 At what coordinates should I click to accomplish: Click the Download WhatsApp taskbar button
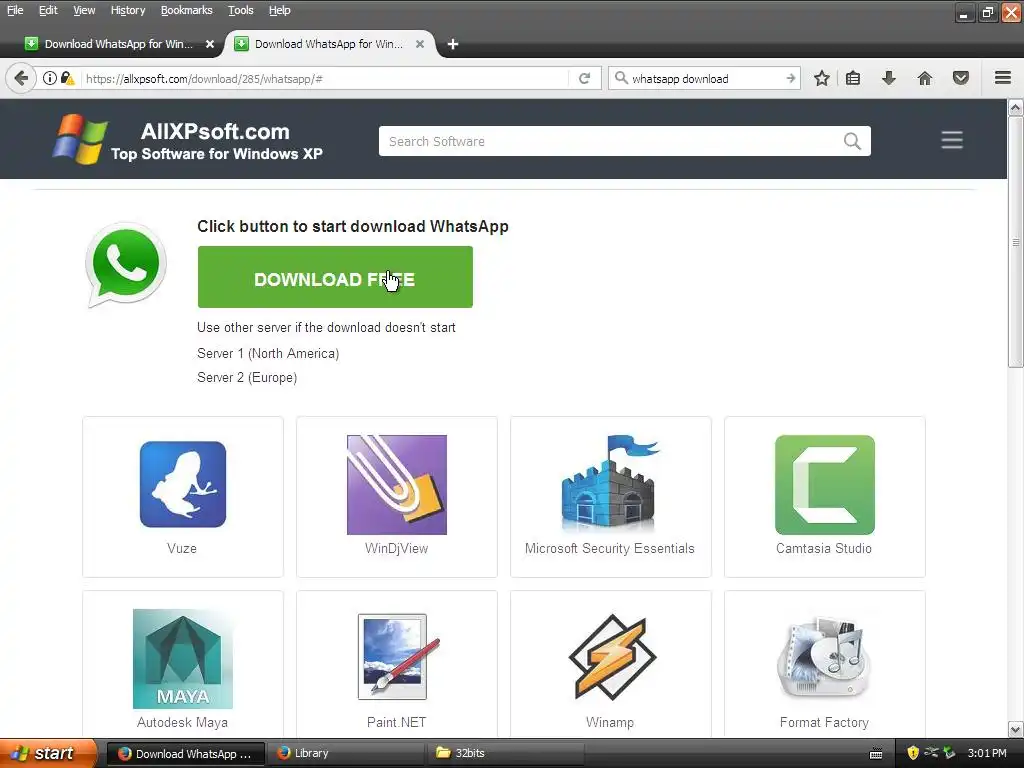pyautogui.click(x=185, y=754)
